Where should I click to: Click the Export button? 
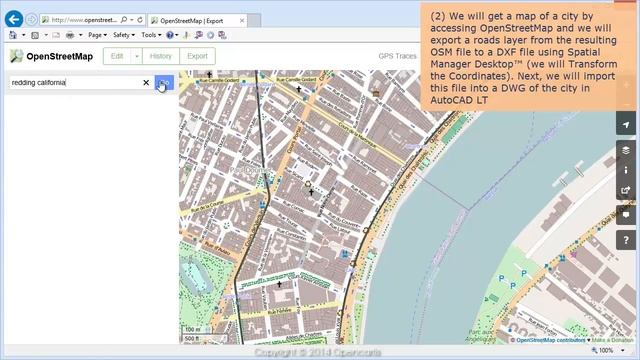point(198,56)
